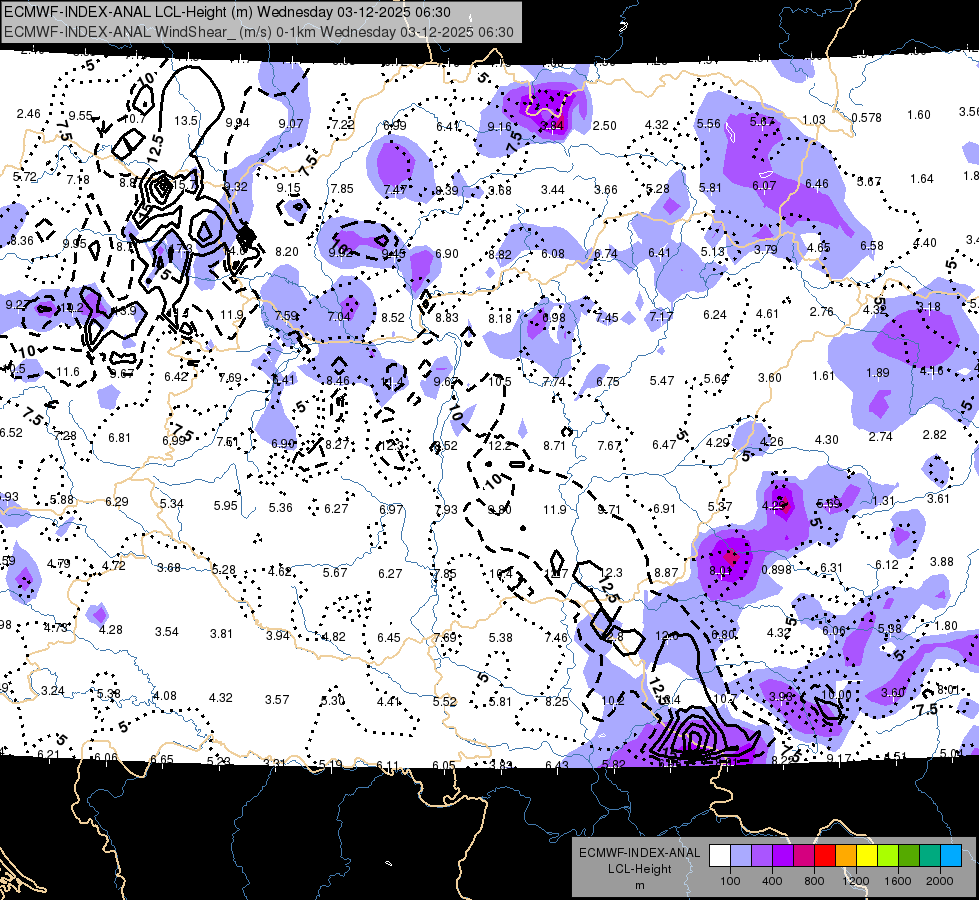This screenshot has height=900, width=979.
Task: Click the map value 5.52
Action: 445,702
